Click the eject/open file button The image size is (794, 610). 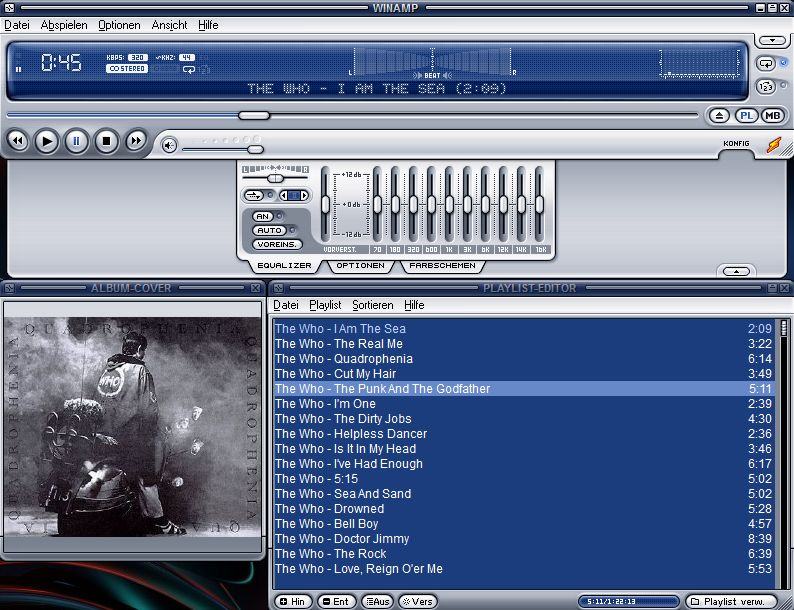click(x=719, y=115)
